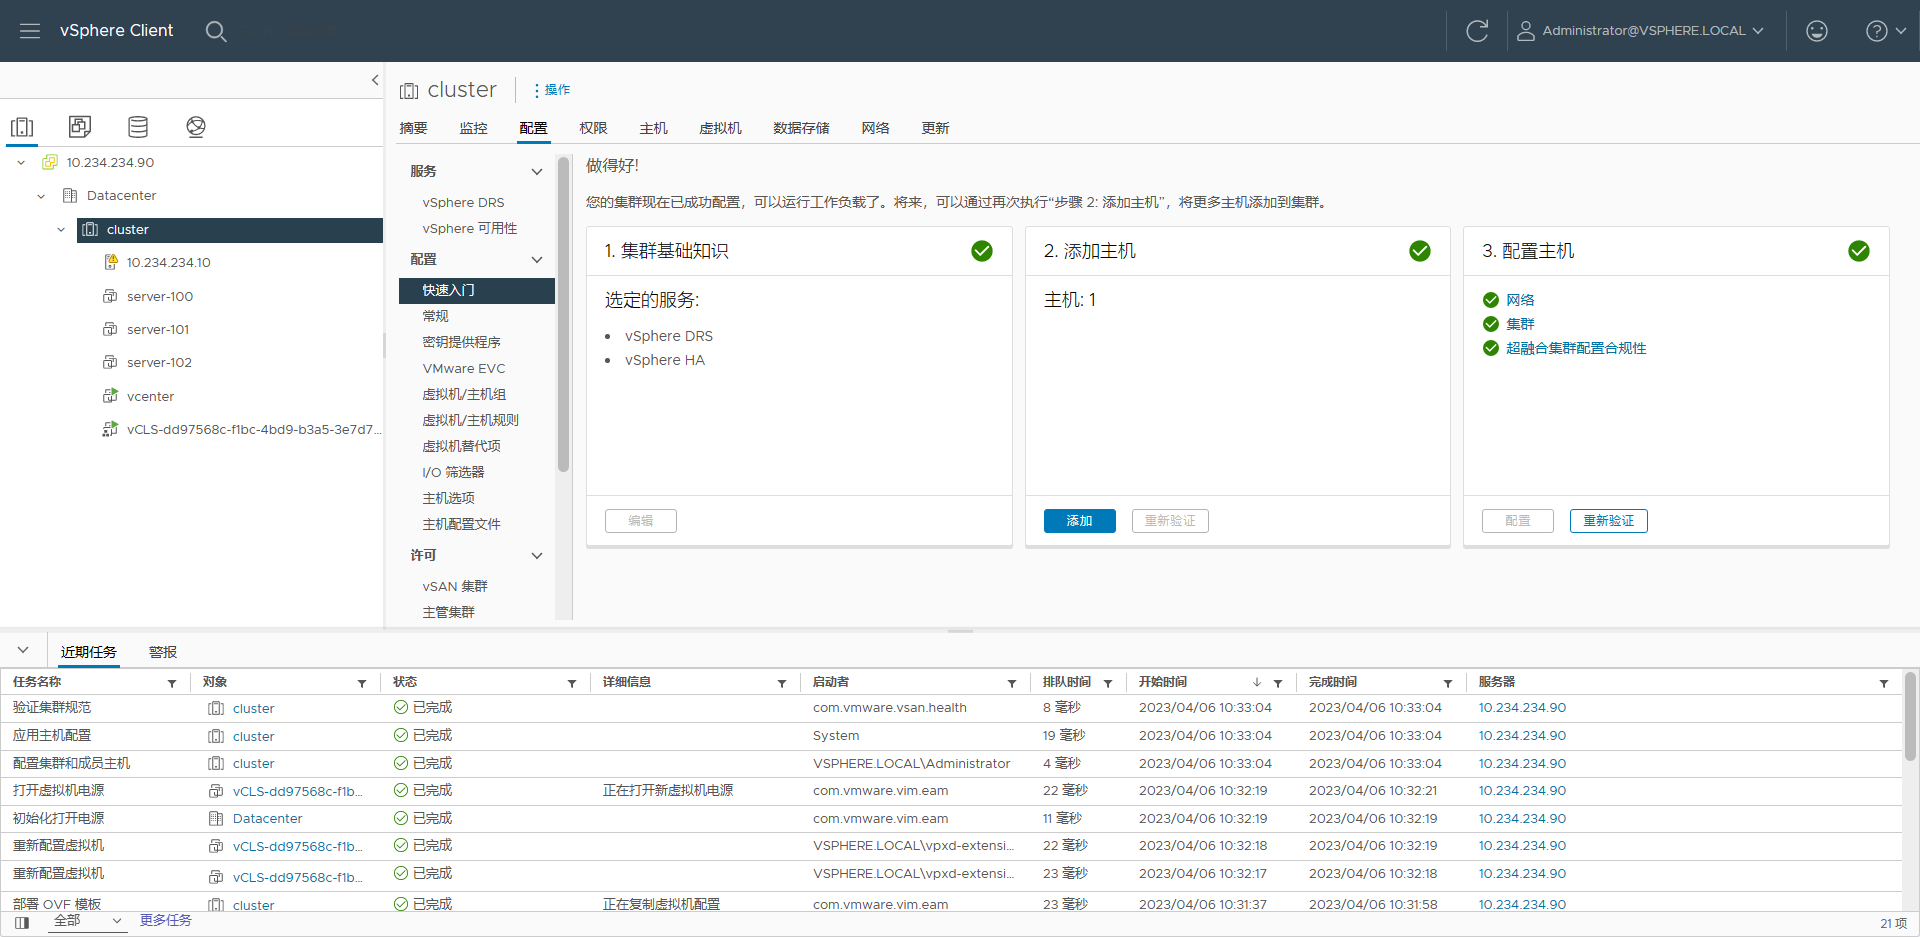Filter the 任务名称 column
Screen dimensions: 1920x937
[x=172, y=683]
